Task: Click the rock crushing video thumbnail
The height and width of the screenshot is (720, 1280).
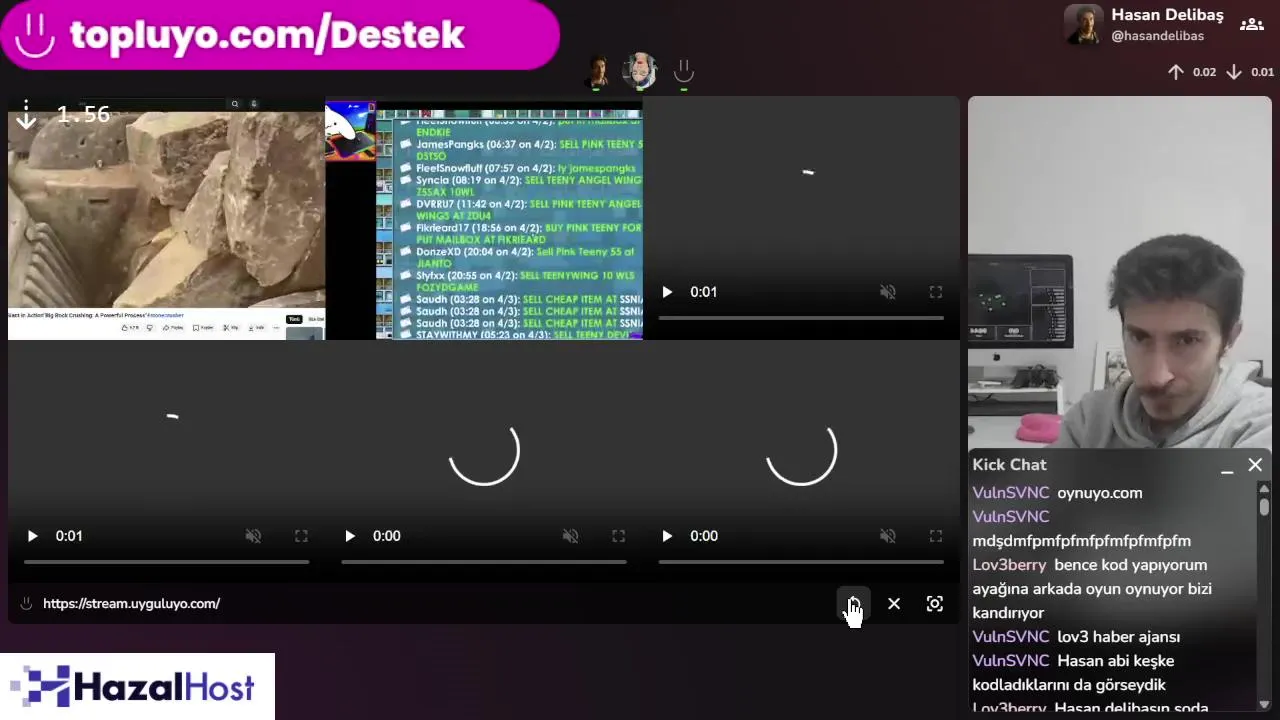Action: (166, 218)
